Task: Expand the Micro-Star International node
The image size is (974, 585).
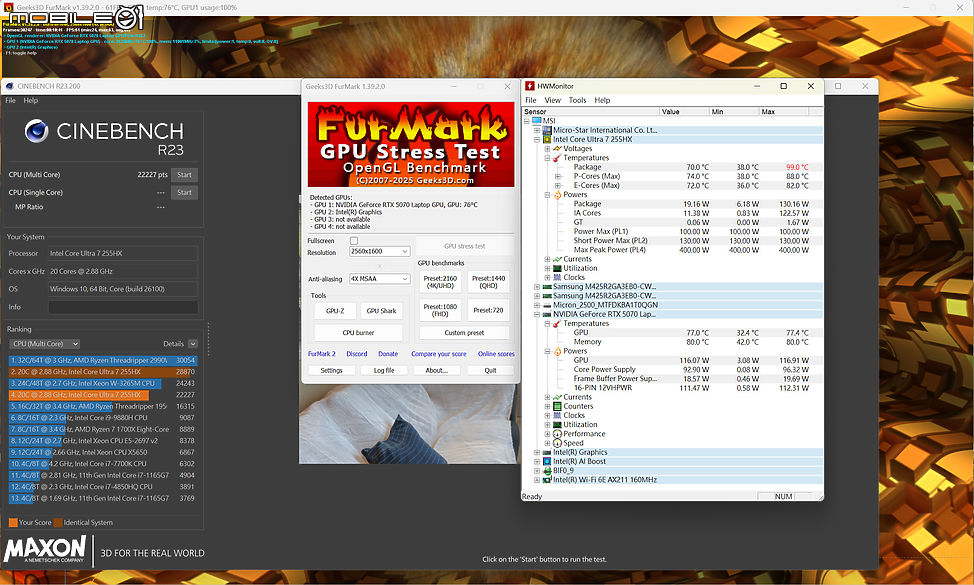Action: click(537, 130)
